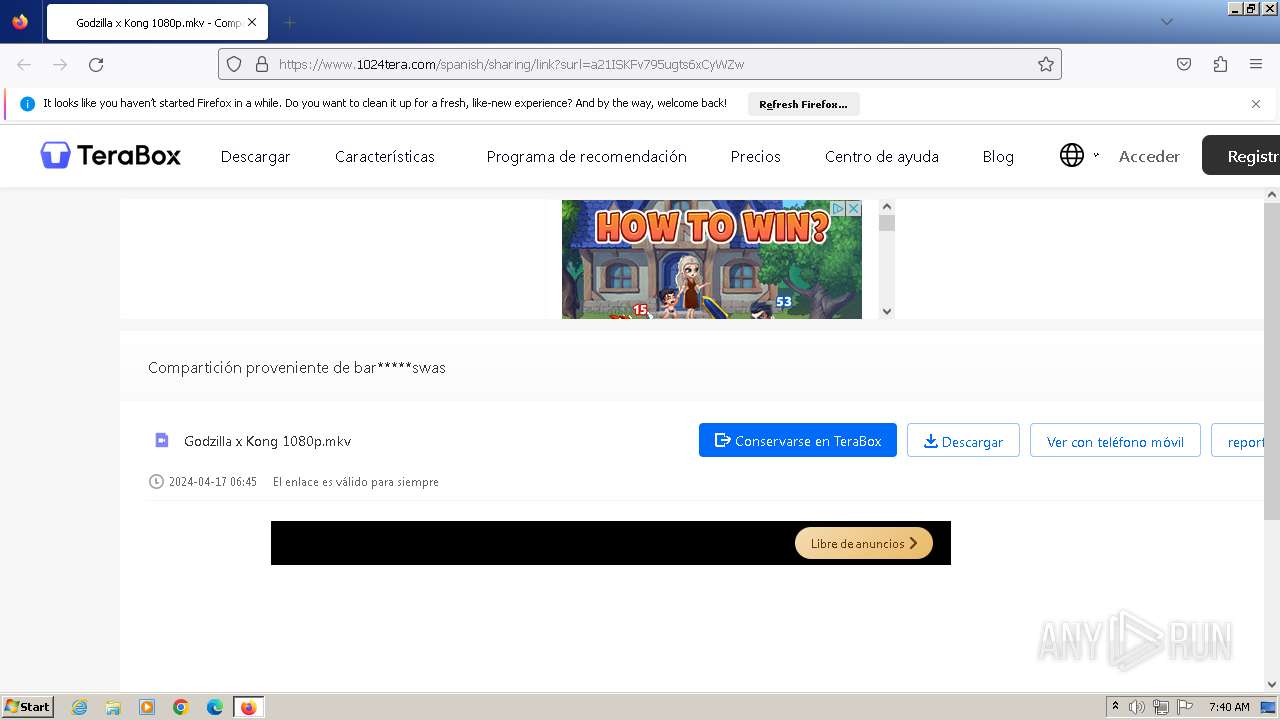
Task: Open a new tab with the plus button
Action: [x=289, y=22]
